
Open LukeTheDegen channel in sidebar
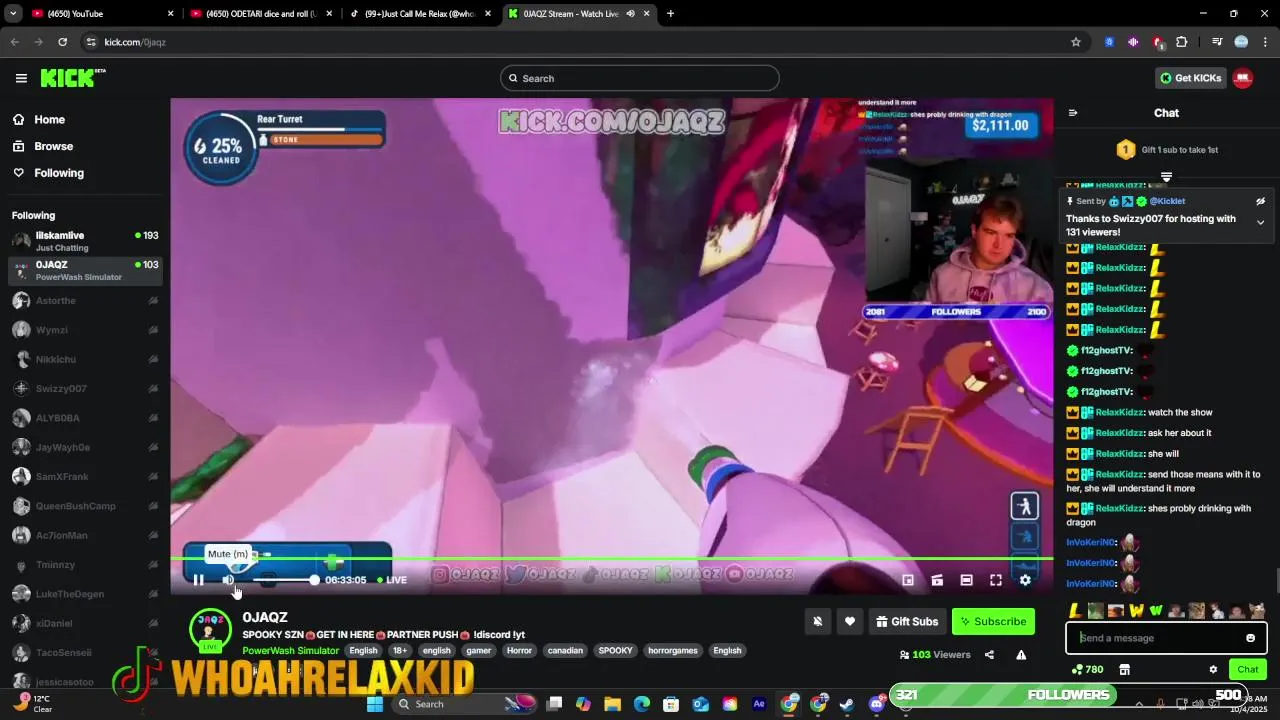coord(85,594)
